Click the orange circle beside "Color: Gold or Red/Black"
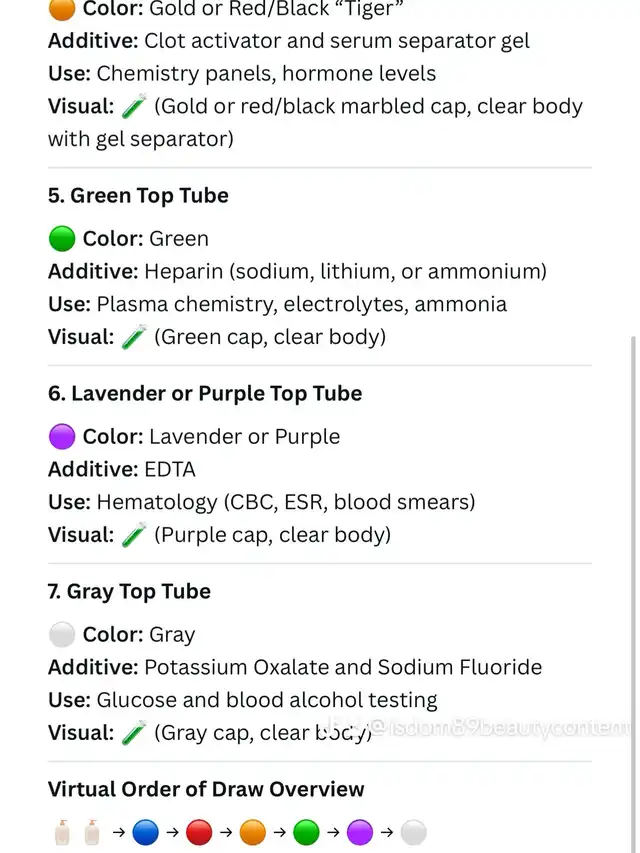 (62, 9)
